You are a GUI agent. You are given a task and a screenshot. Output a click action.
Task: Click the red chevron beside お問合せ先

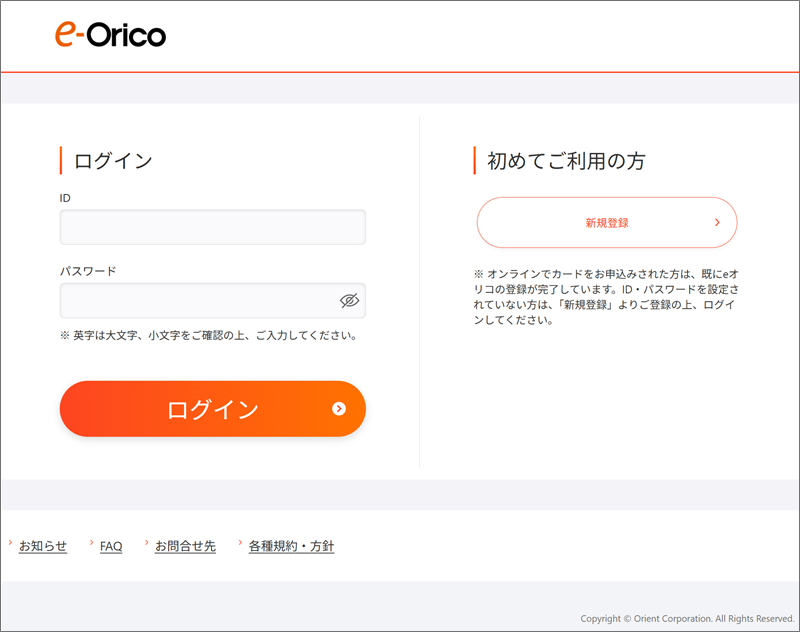coord(146,543)
